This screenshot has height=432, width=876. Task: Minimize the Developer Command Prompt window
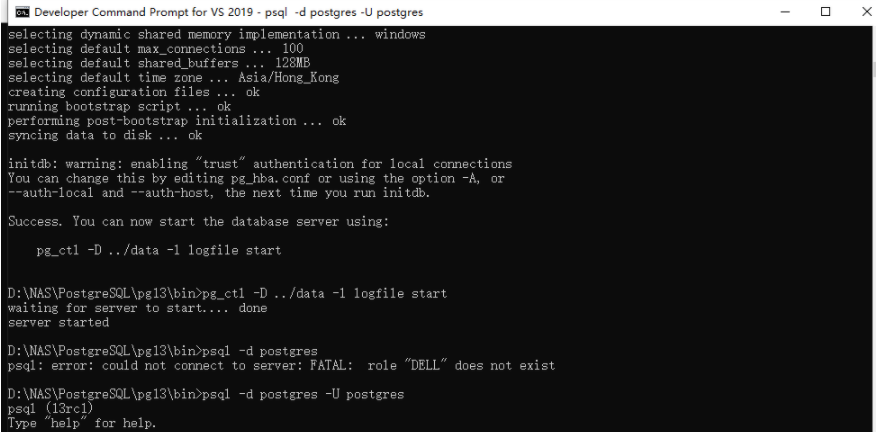pos(785,12)
